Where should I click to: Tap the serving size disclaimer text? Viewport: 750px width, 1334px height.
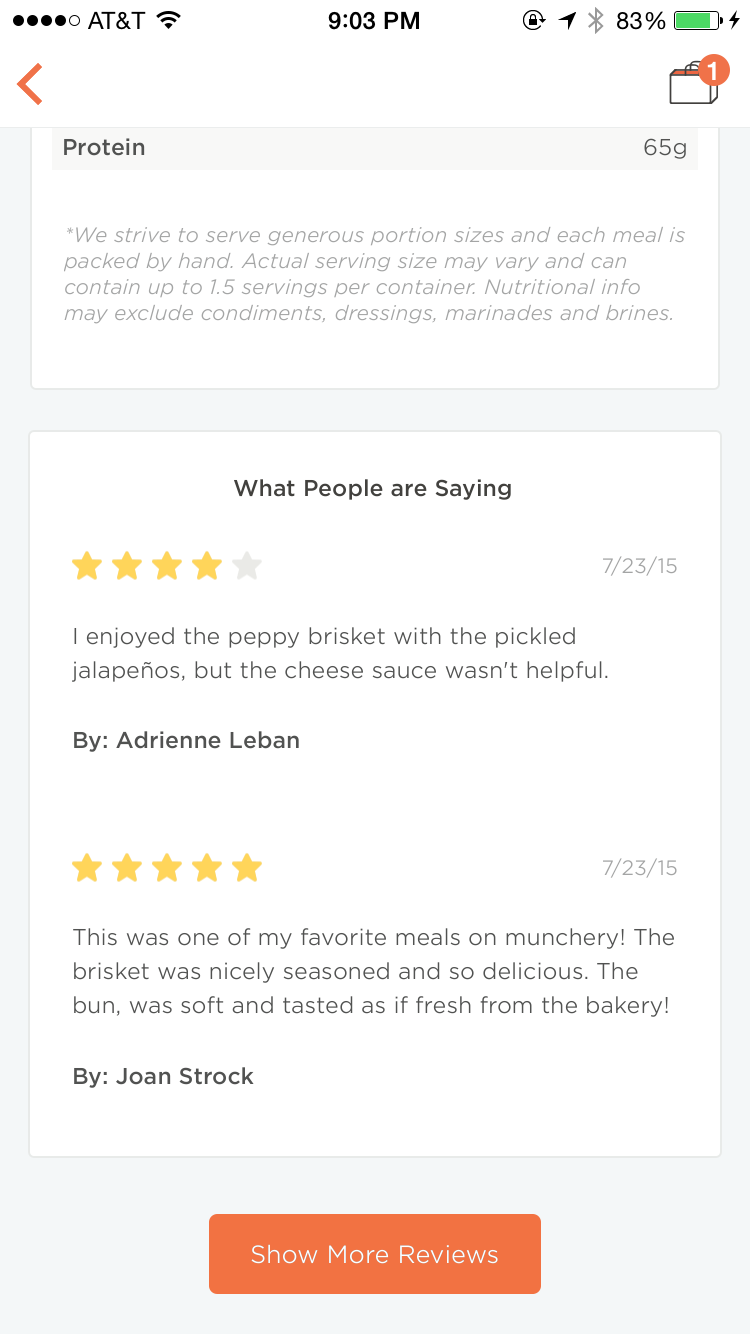[373, 274]
